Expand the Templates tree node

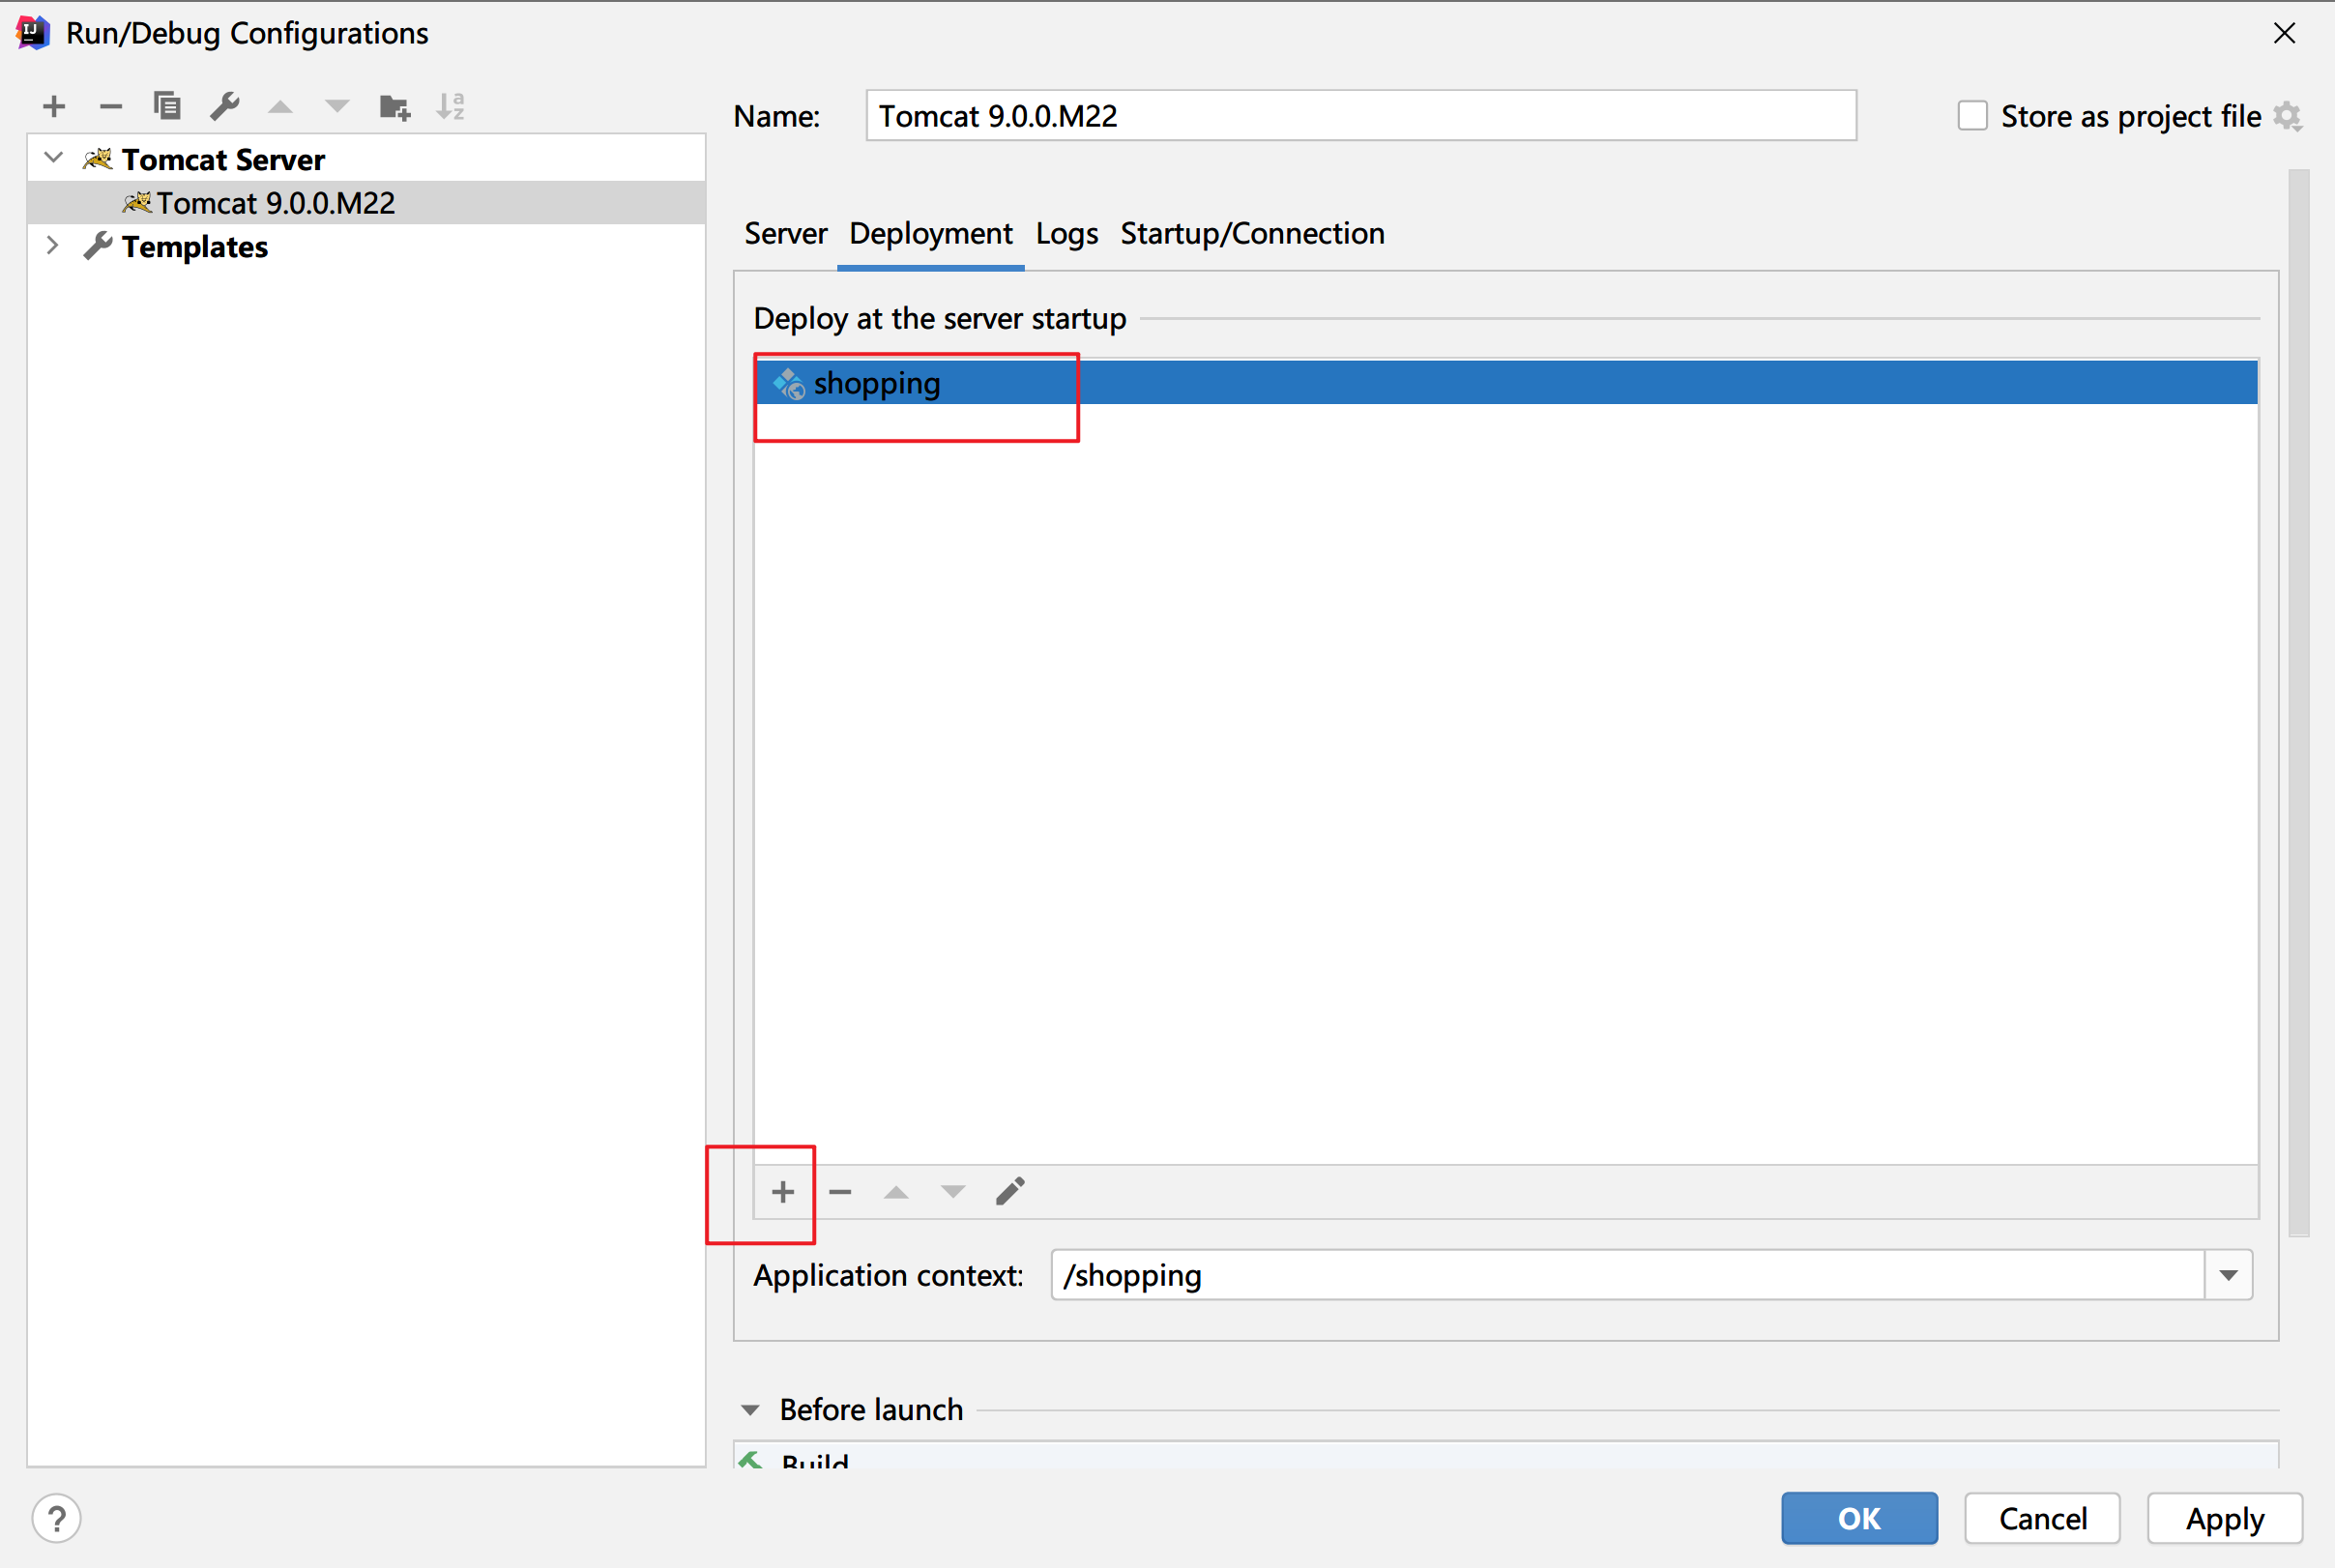(53, 246)
